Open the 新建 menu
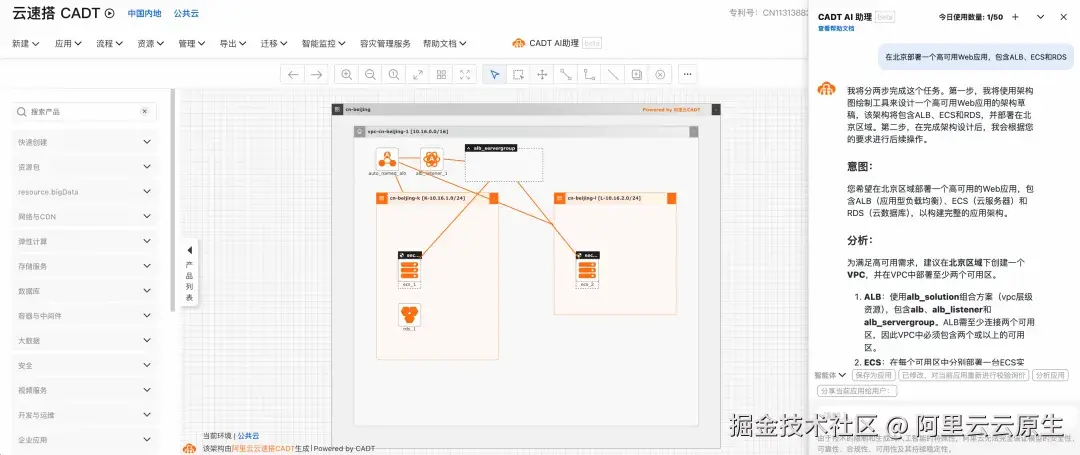Viewport: 1080px width, 455px height. point(26,43)
